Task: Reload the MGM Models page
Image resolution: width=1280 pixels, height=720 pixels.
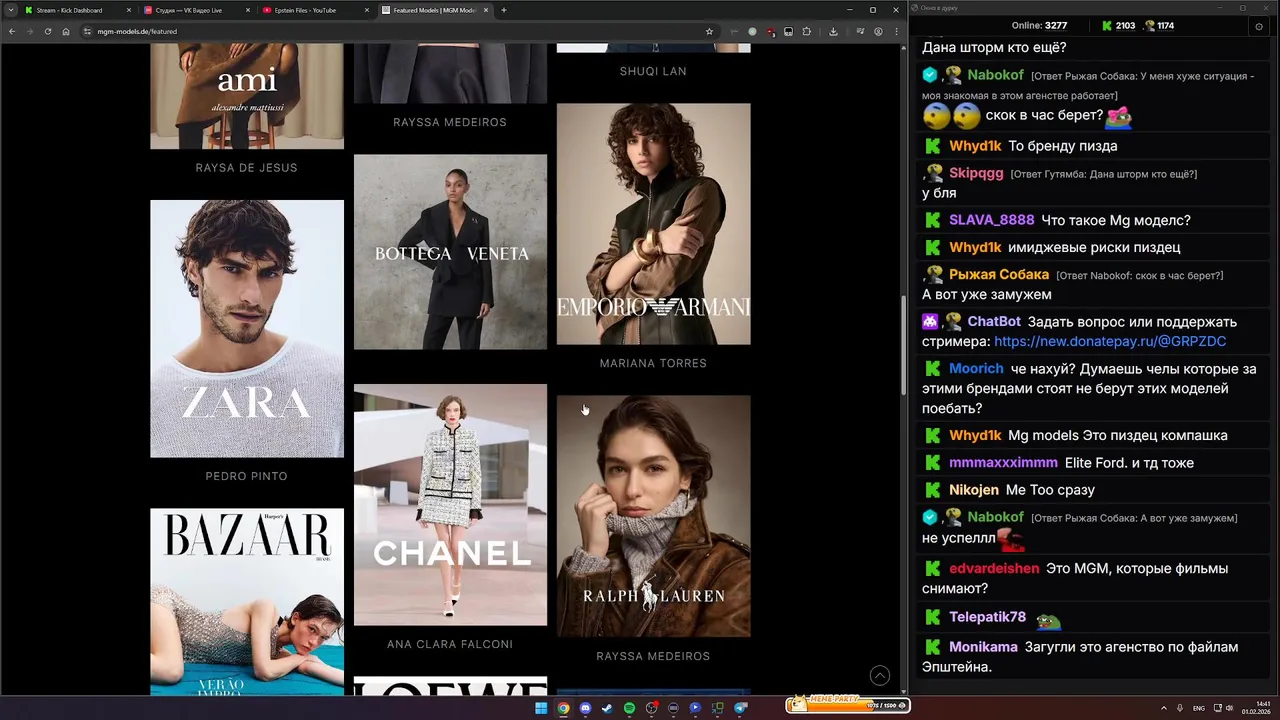Action: tap(47, 31)
